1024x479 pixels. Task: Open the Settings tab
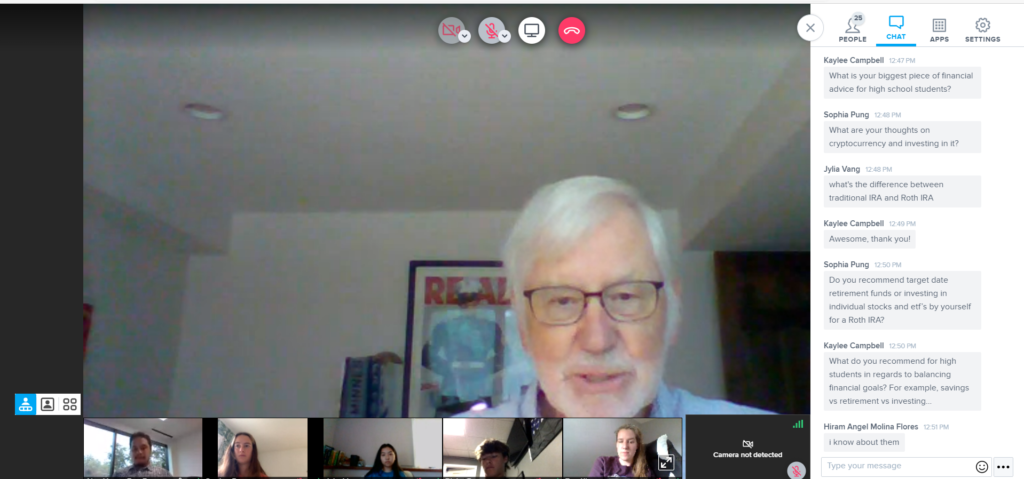click(x=982, y=29)
